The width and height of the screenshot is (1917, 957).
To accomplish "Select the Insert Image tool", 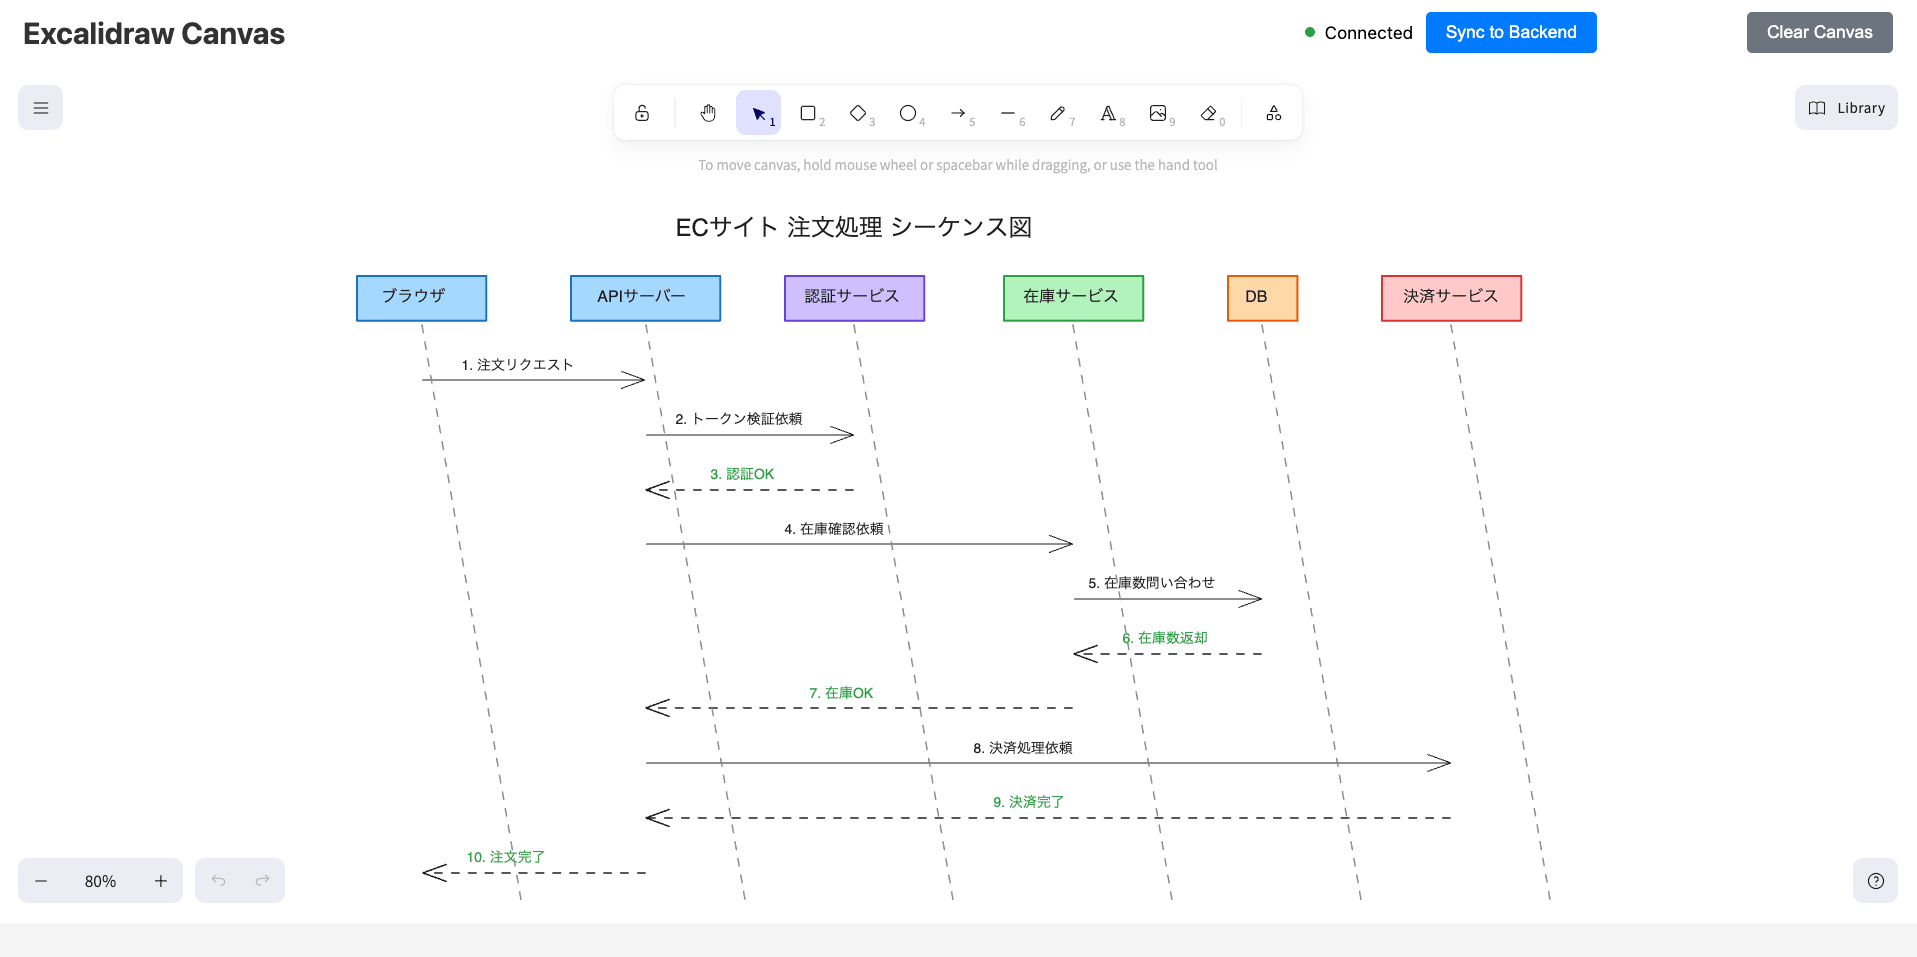I will tap(1159, 112).
